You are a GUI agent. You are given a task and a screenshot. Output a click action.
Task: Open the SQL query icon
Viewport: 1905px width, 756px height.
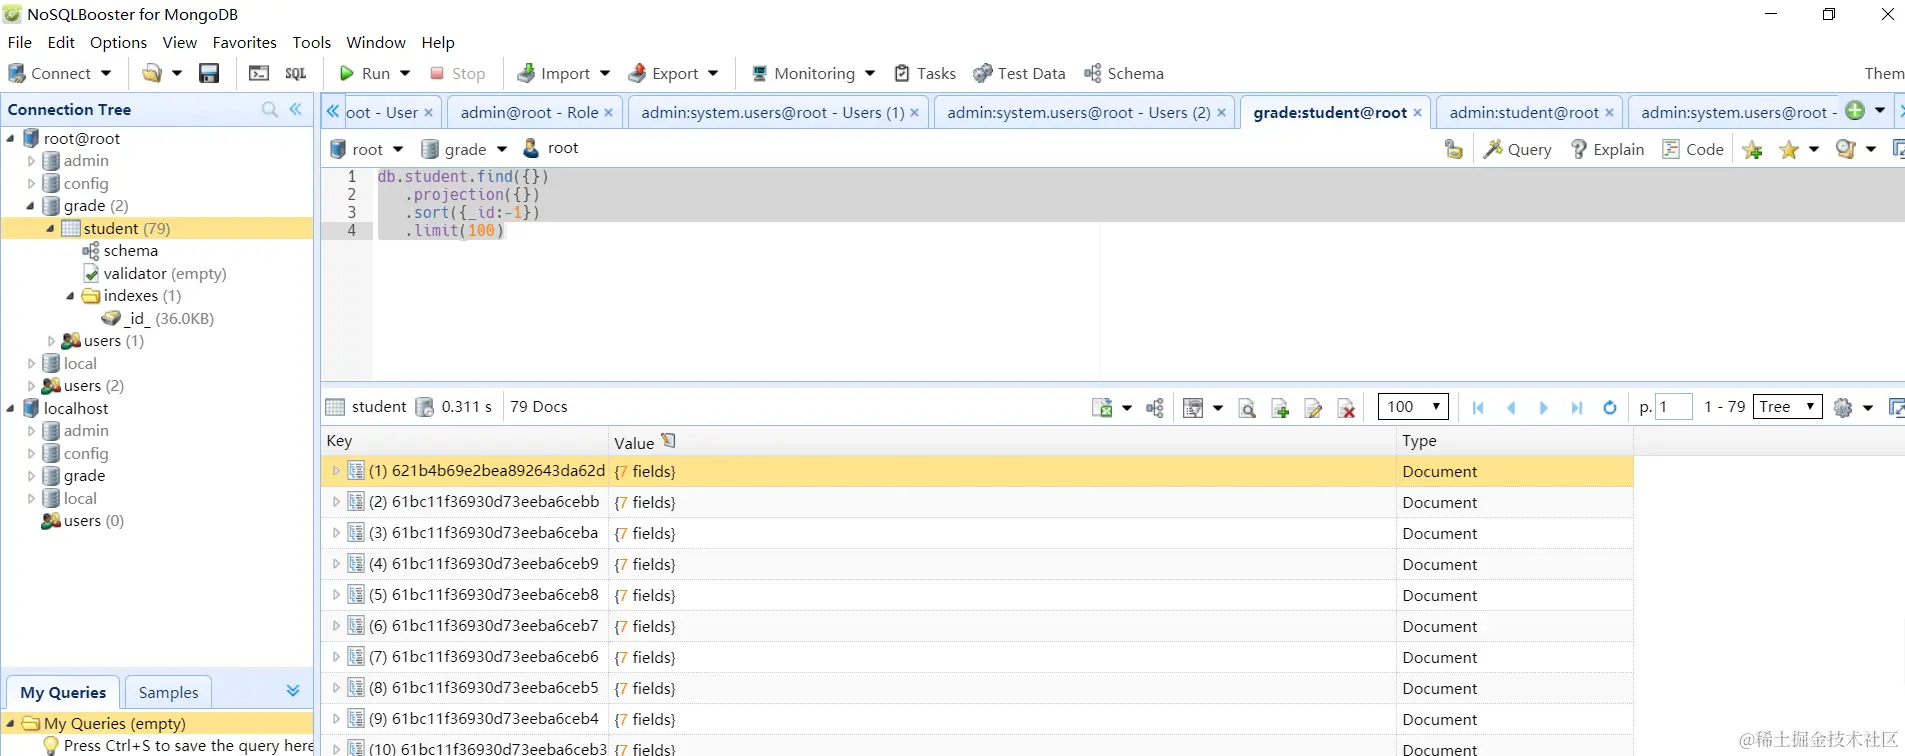click(x=296, y=73)
